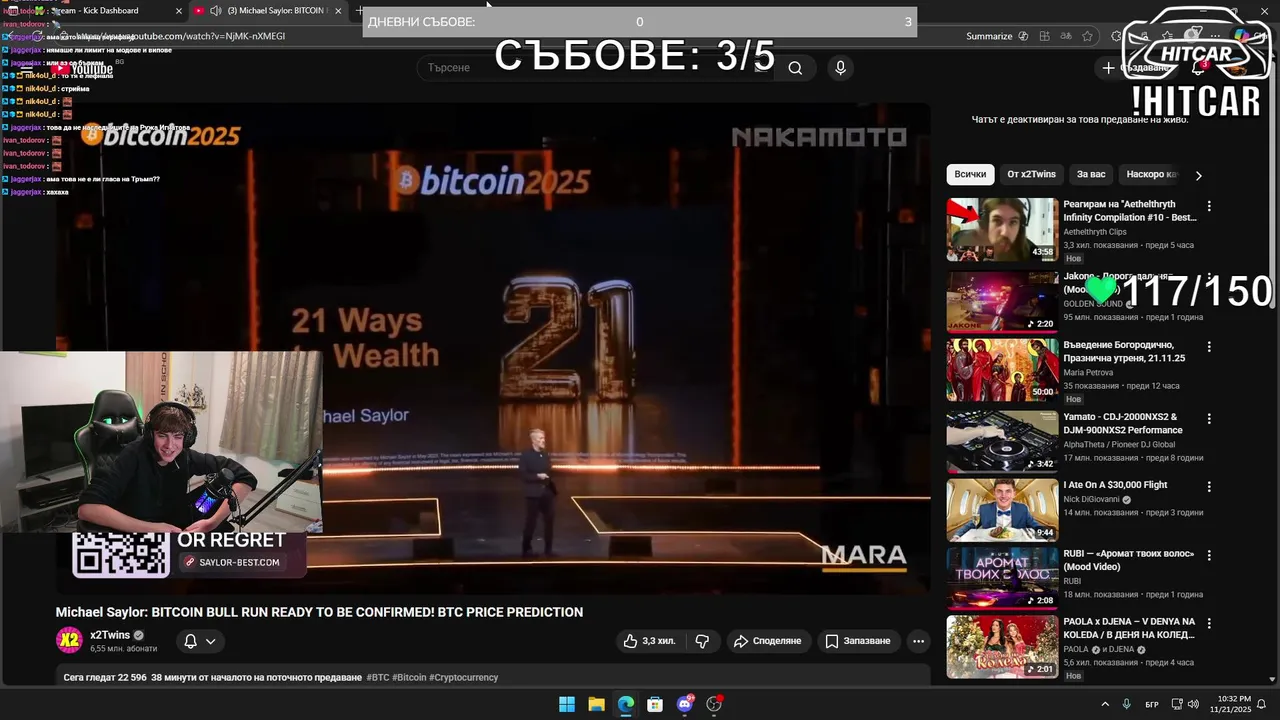
Task: Dislike the video with thumbs down
Action: point(702,641)
